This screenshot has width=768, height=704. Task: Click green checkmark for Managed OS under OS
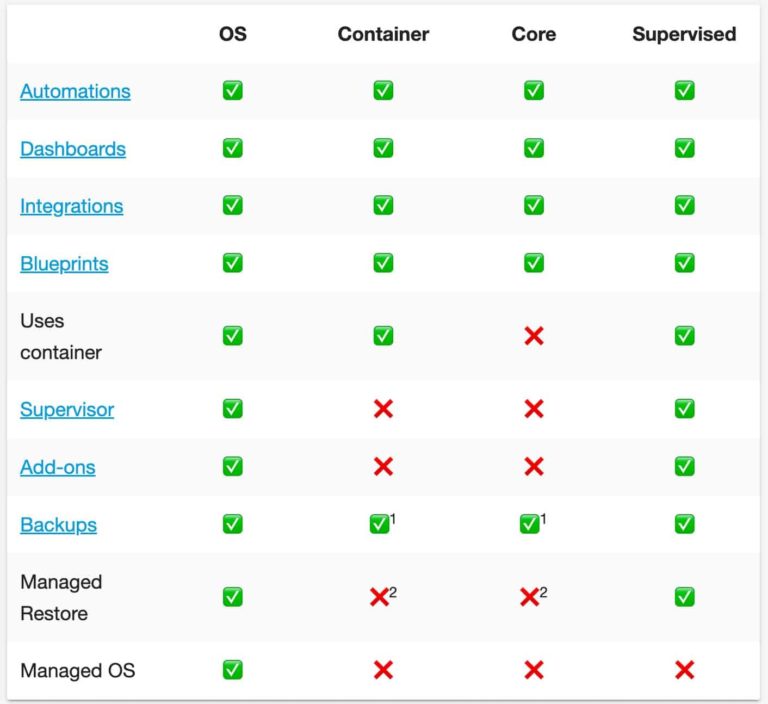[233, 670]
